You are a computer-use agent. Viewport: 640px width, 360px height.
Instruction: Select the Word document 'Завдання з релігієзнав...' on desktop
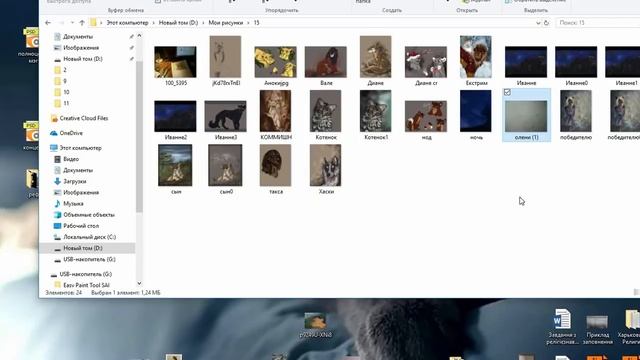(562, 327)
